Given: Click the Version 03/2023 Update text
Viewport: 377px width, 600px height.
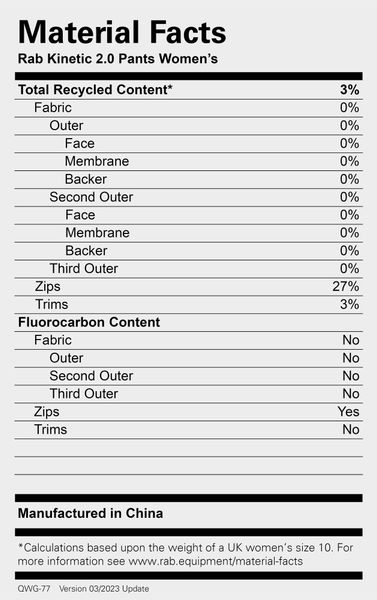Looking at the screenshot, I should [104, 589].
